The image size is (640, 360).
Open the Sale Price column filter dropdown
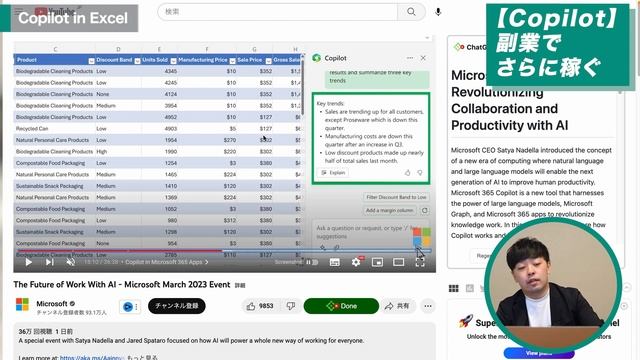coord(268,61)
